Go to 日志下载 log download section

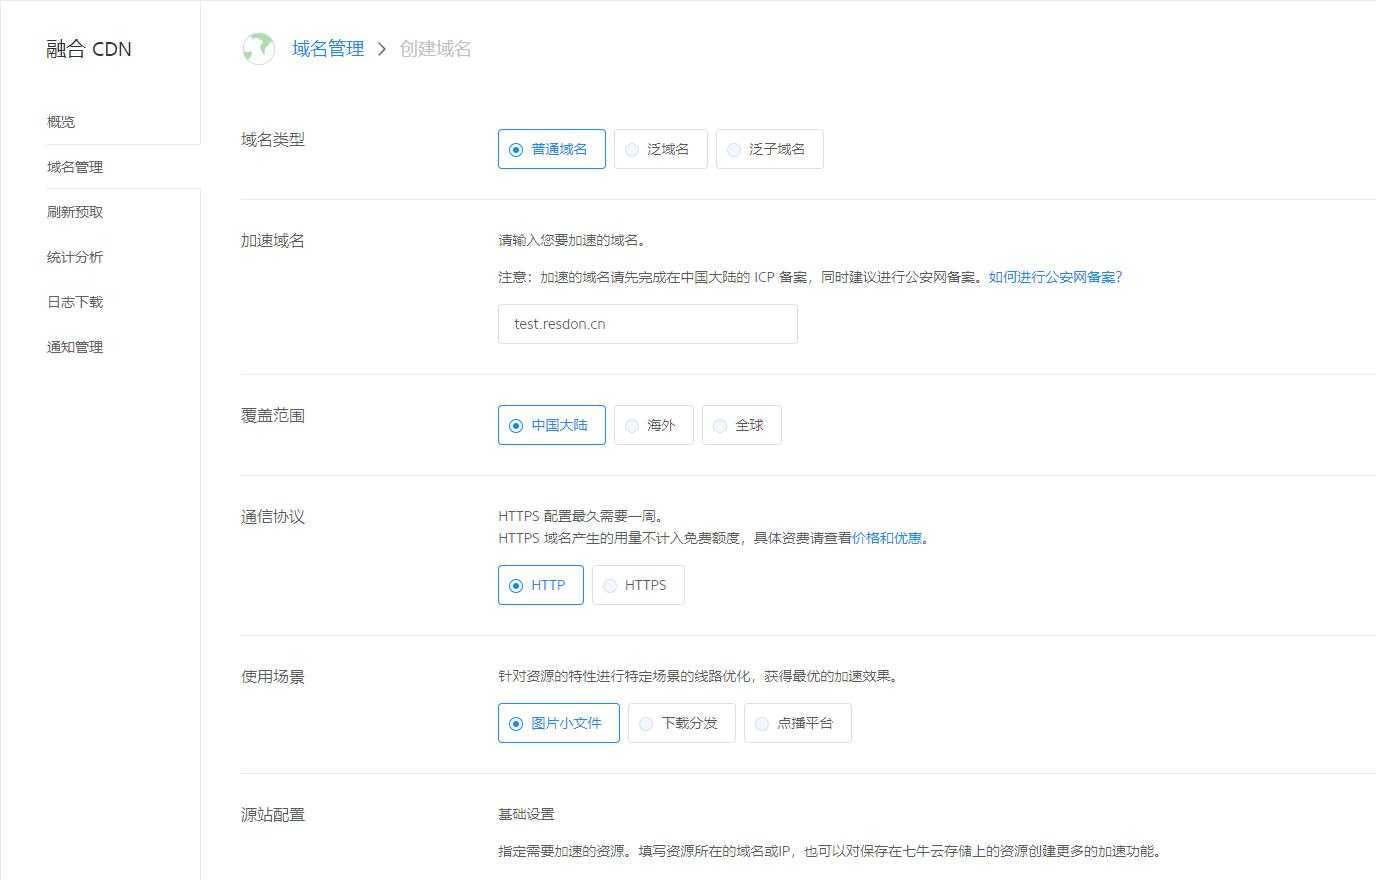[74, 301]
